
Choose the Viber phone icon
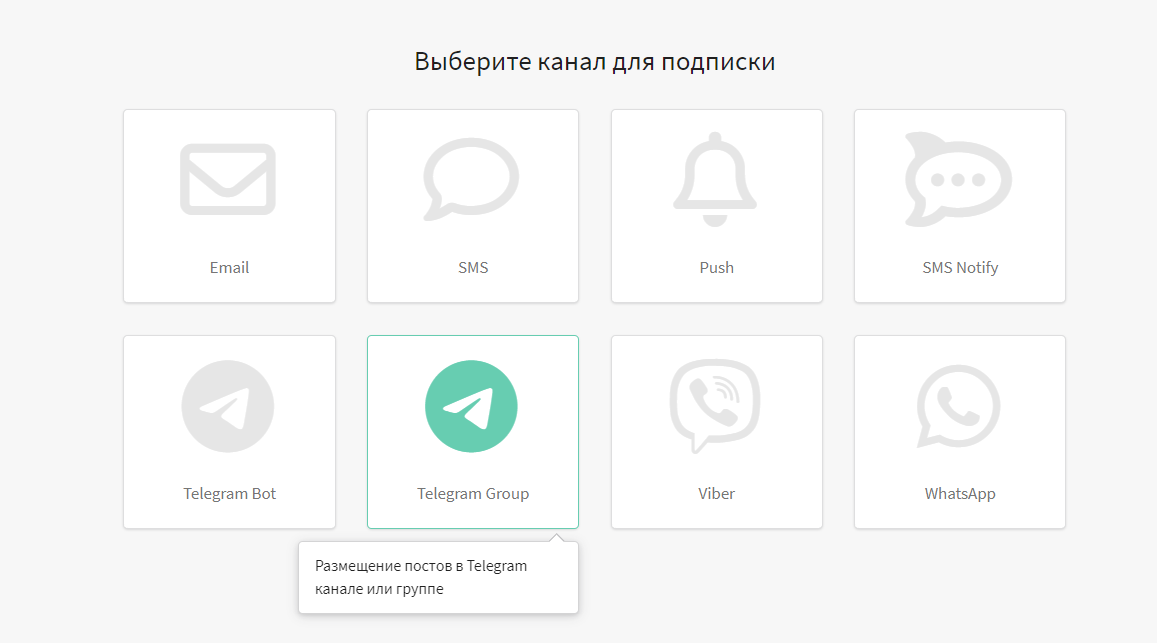point(715,406)
